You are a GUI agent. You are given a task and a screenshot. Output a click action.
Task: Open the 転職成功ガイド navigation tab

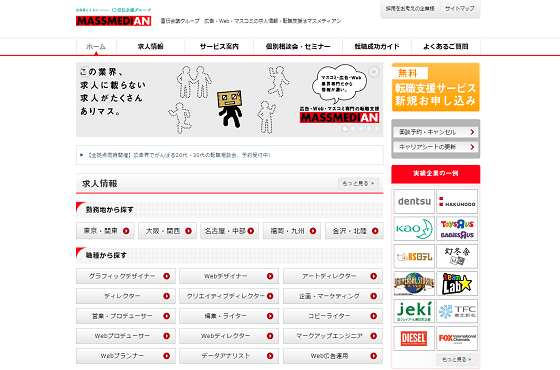point(377,46)
